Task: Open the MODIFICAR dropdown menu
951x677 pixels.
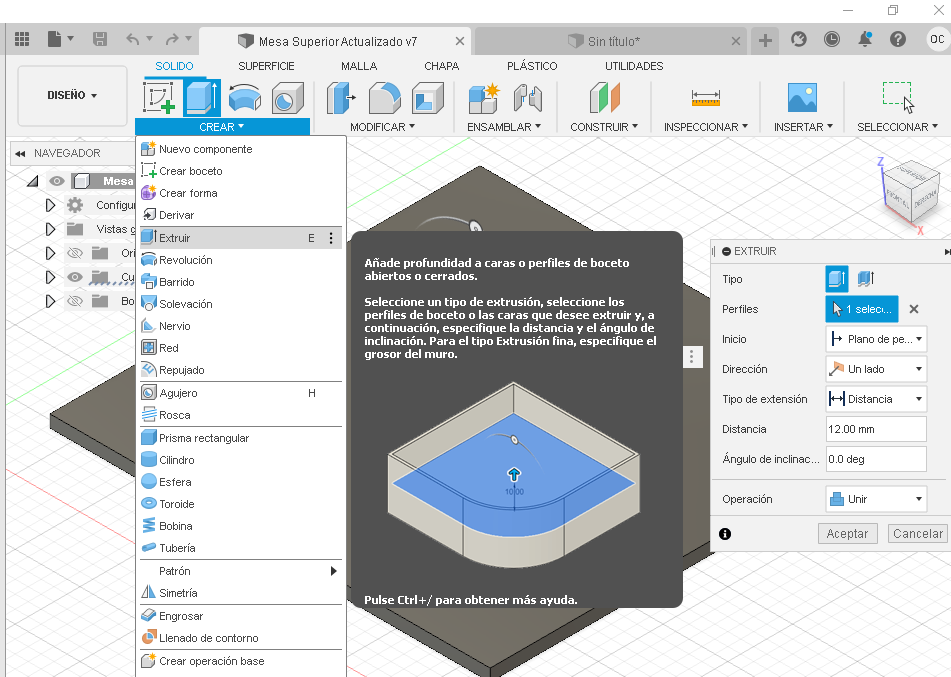Action: pyautogui.click(x=382, y=127)
